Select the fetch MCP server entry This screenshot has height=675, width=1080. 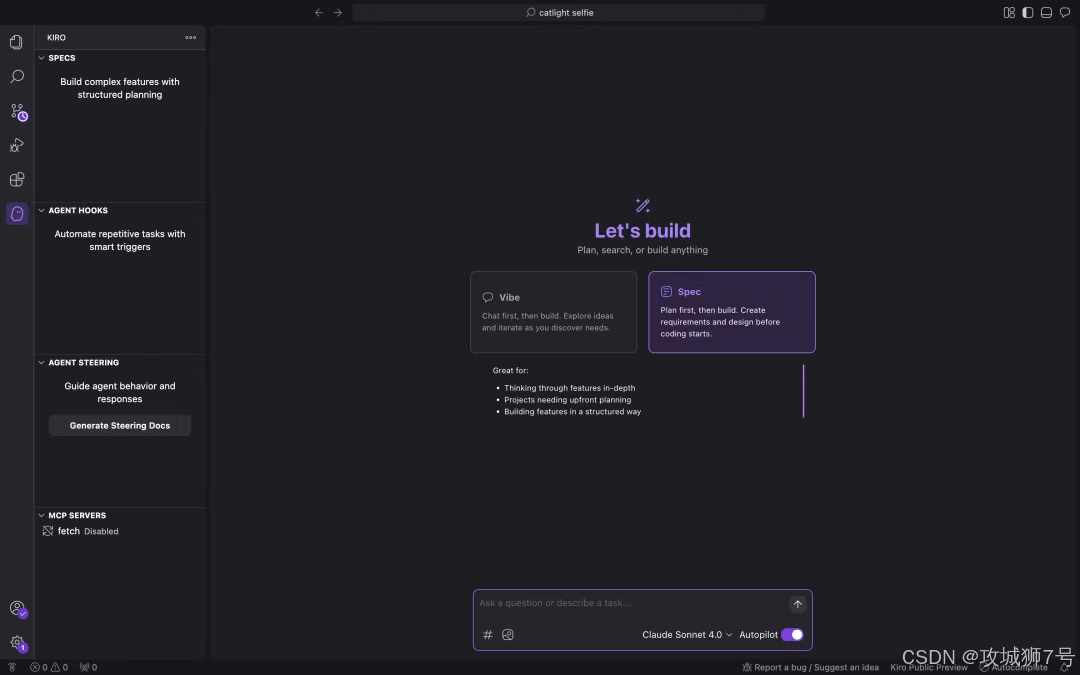(121, 532)
